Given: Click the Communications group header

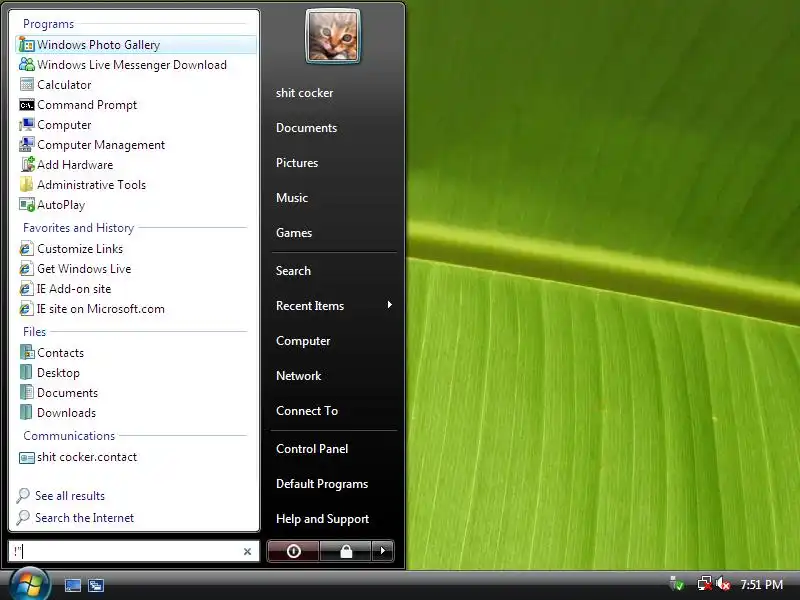Looking at the screenshot, I should pos(69,436).
